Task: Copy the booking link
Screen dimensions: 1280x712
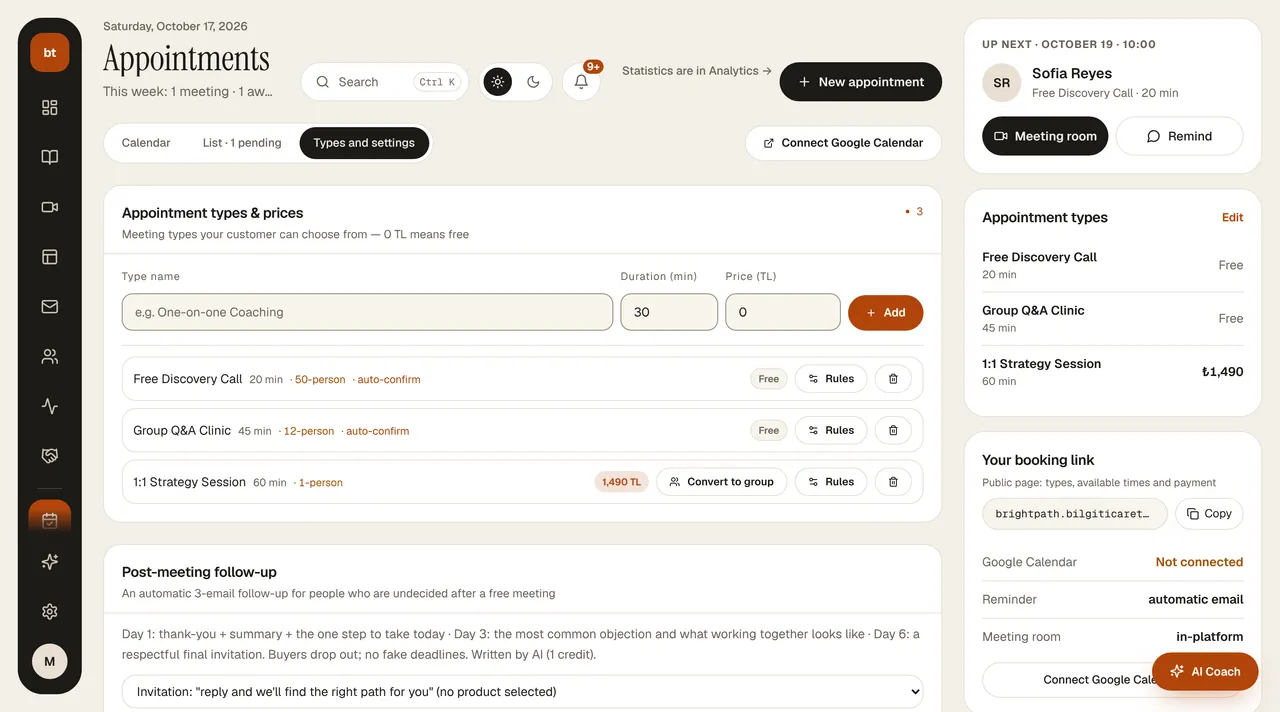Action: click(x=1209, y=513)
